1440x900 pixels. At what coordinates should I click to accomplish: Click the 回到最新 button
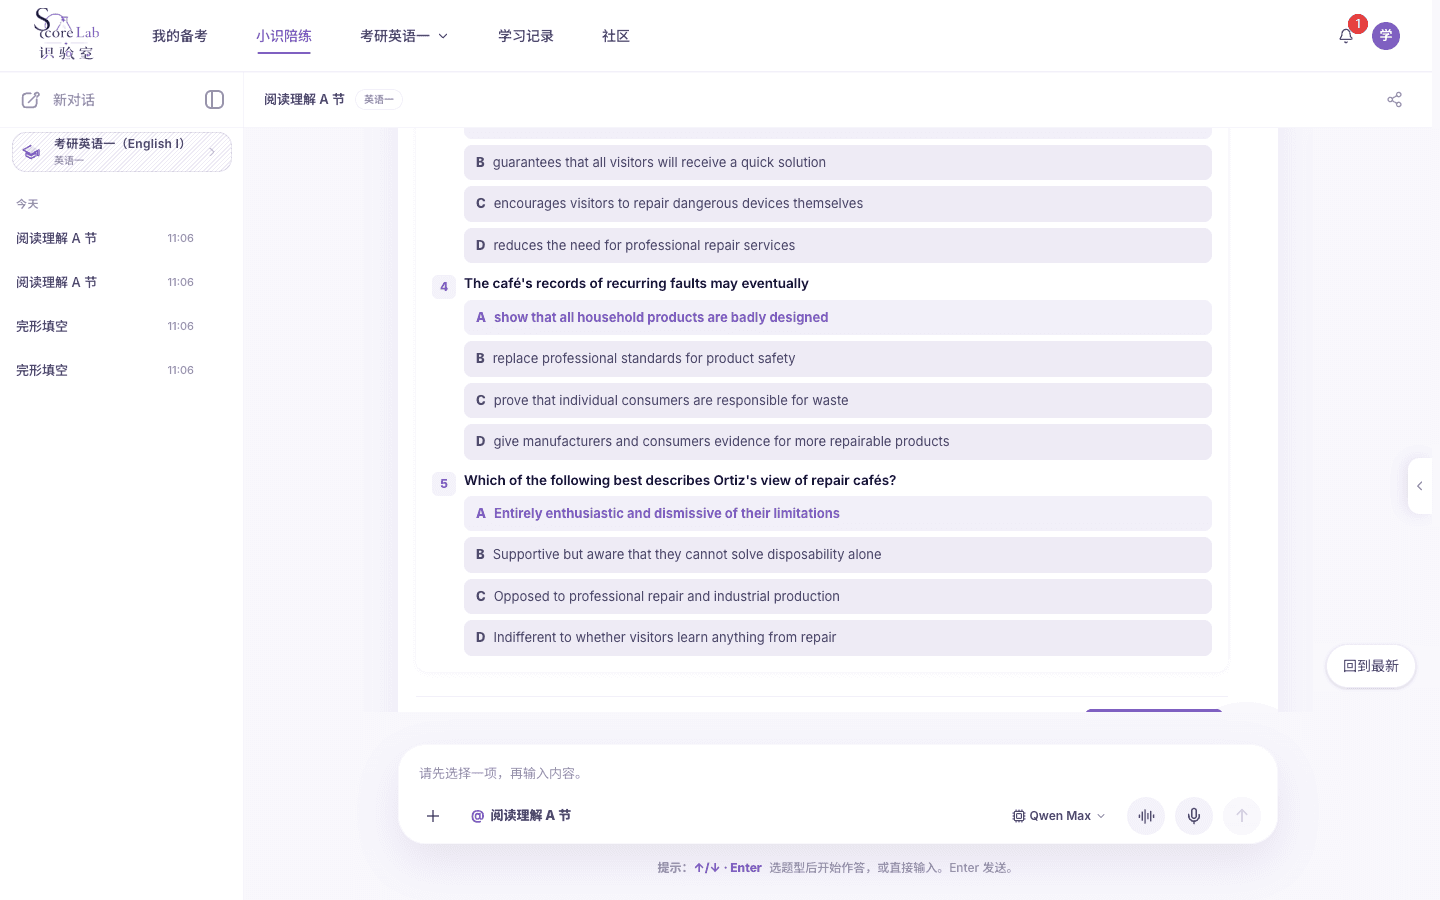[x=1371, y=666]
